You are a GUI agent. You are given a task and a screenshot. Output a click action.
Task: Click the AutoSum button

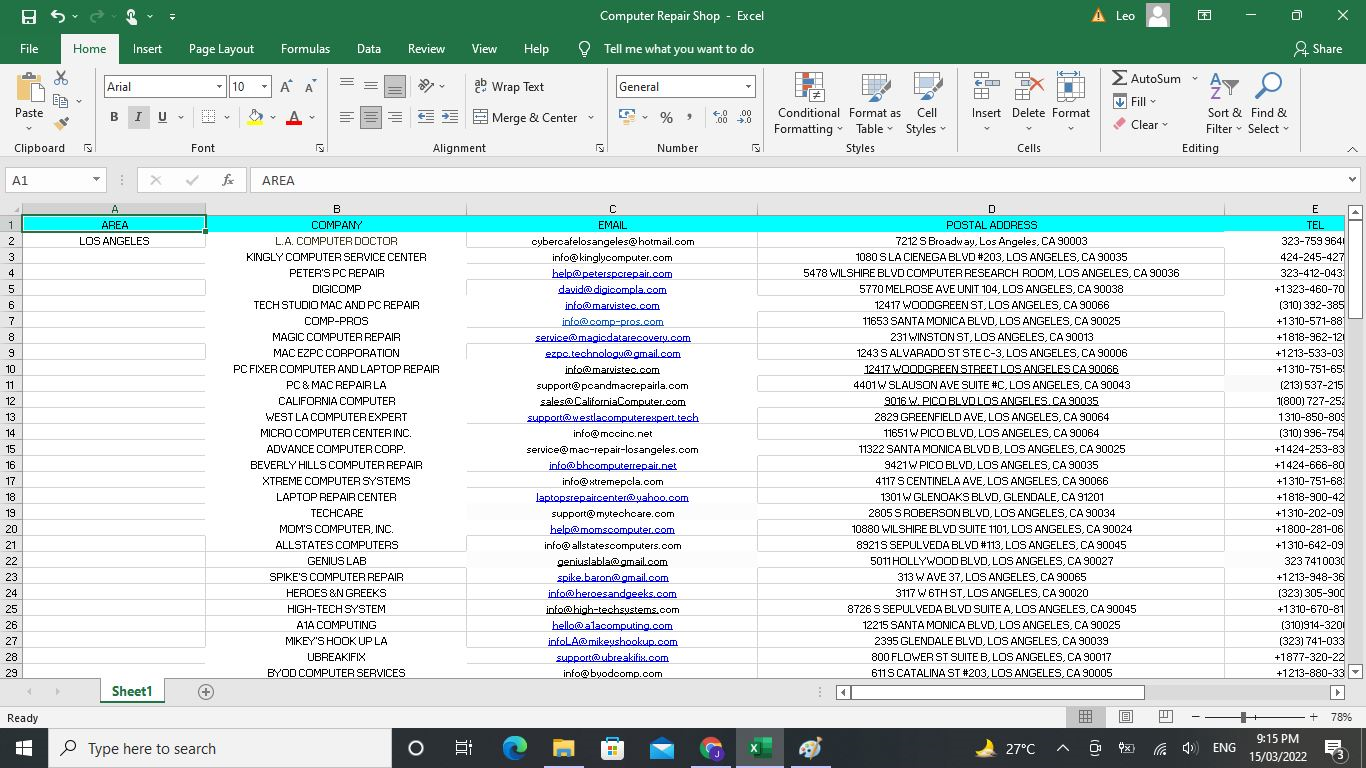(x=1147, y=78)
